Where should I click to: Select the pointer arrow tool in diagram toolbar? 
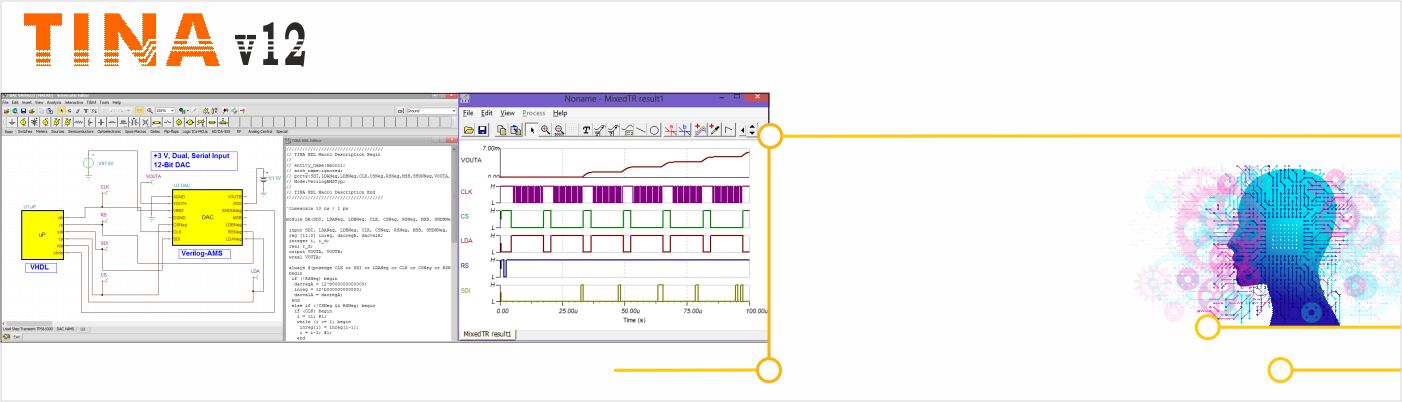point(531,130)
